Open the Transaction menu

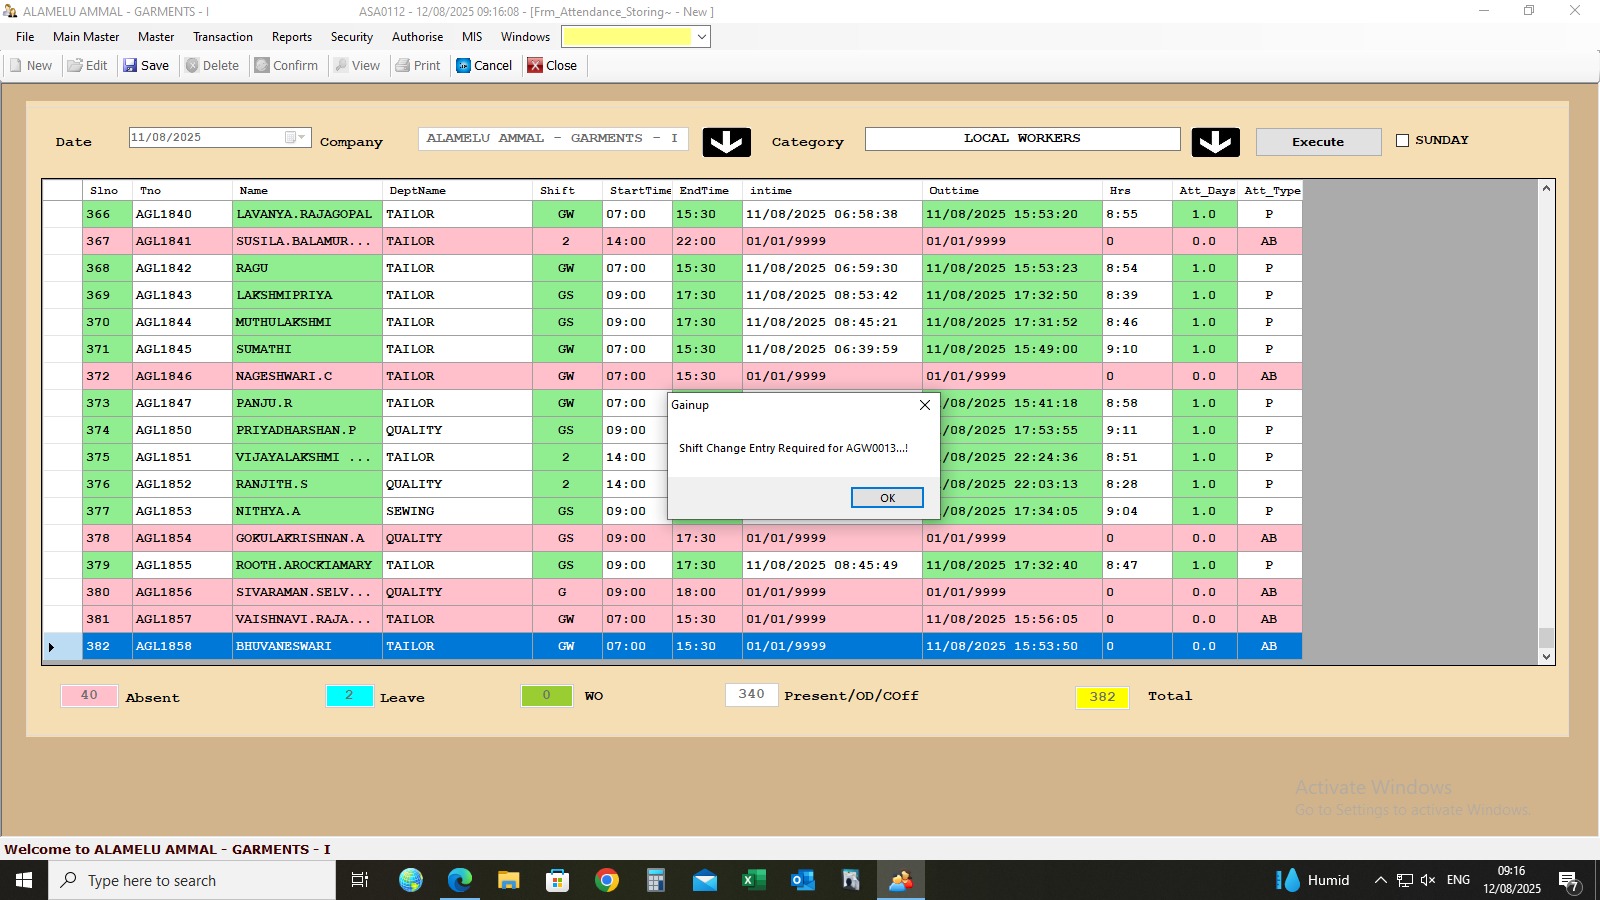click(223, 37)
